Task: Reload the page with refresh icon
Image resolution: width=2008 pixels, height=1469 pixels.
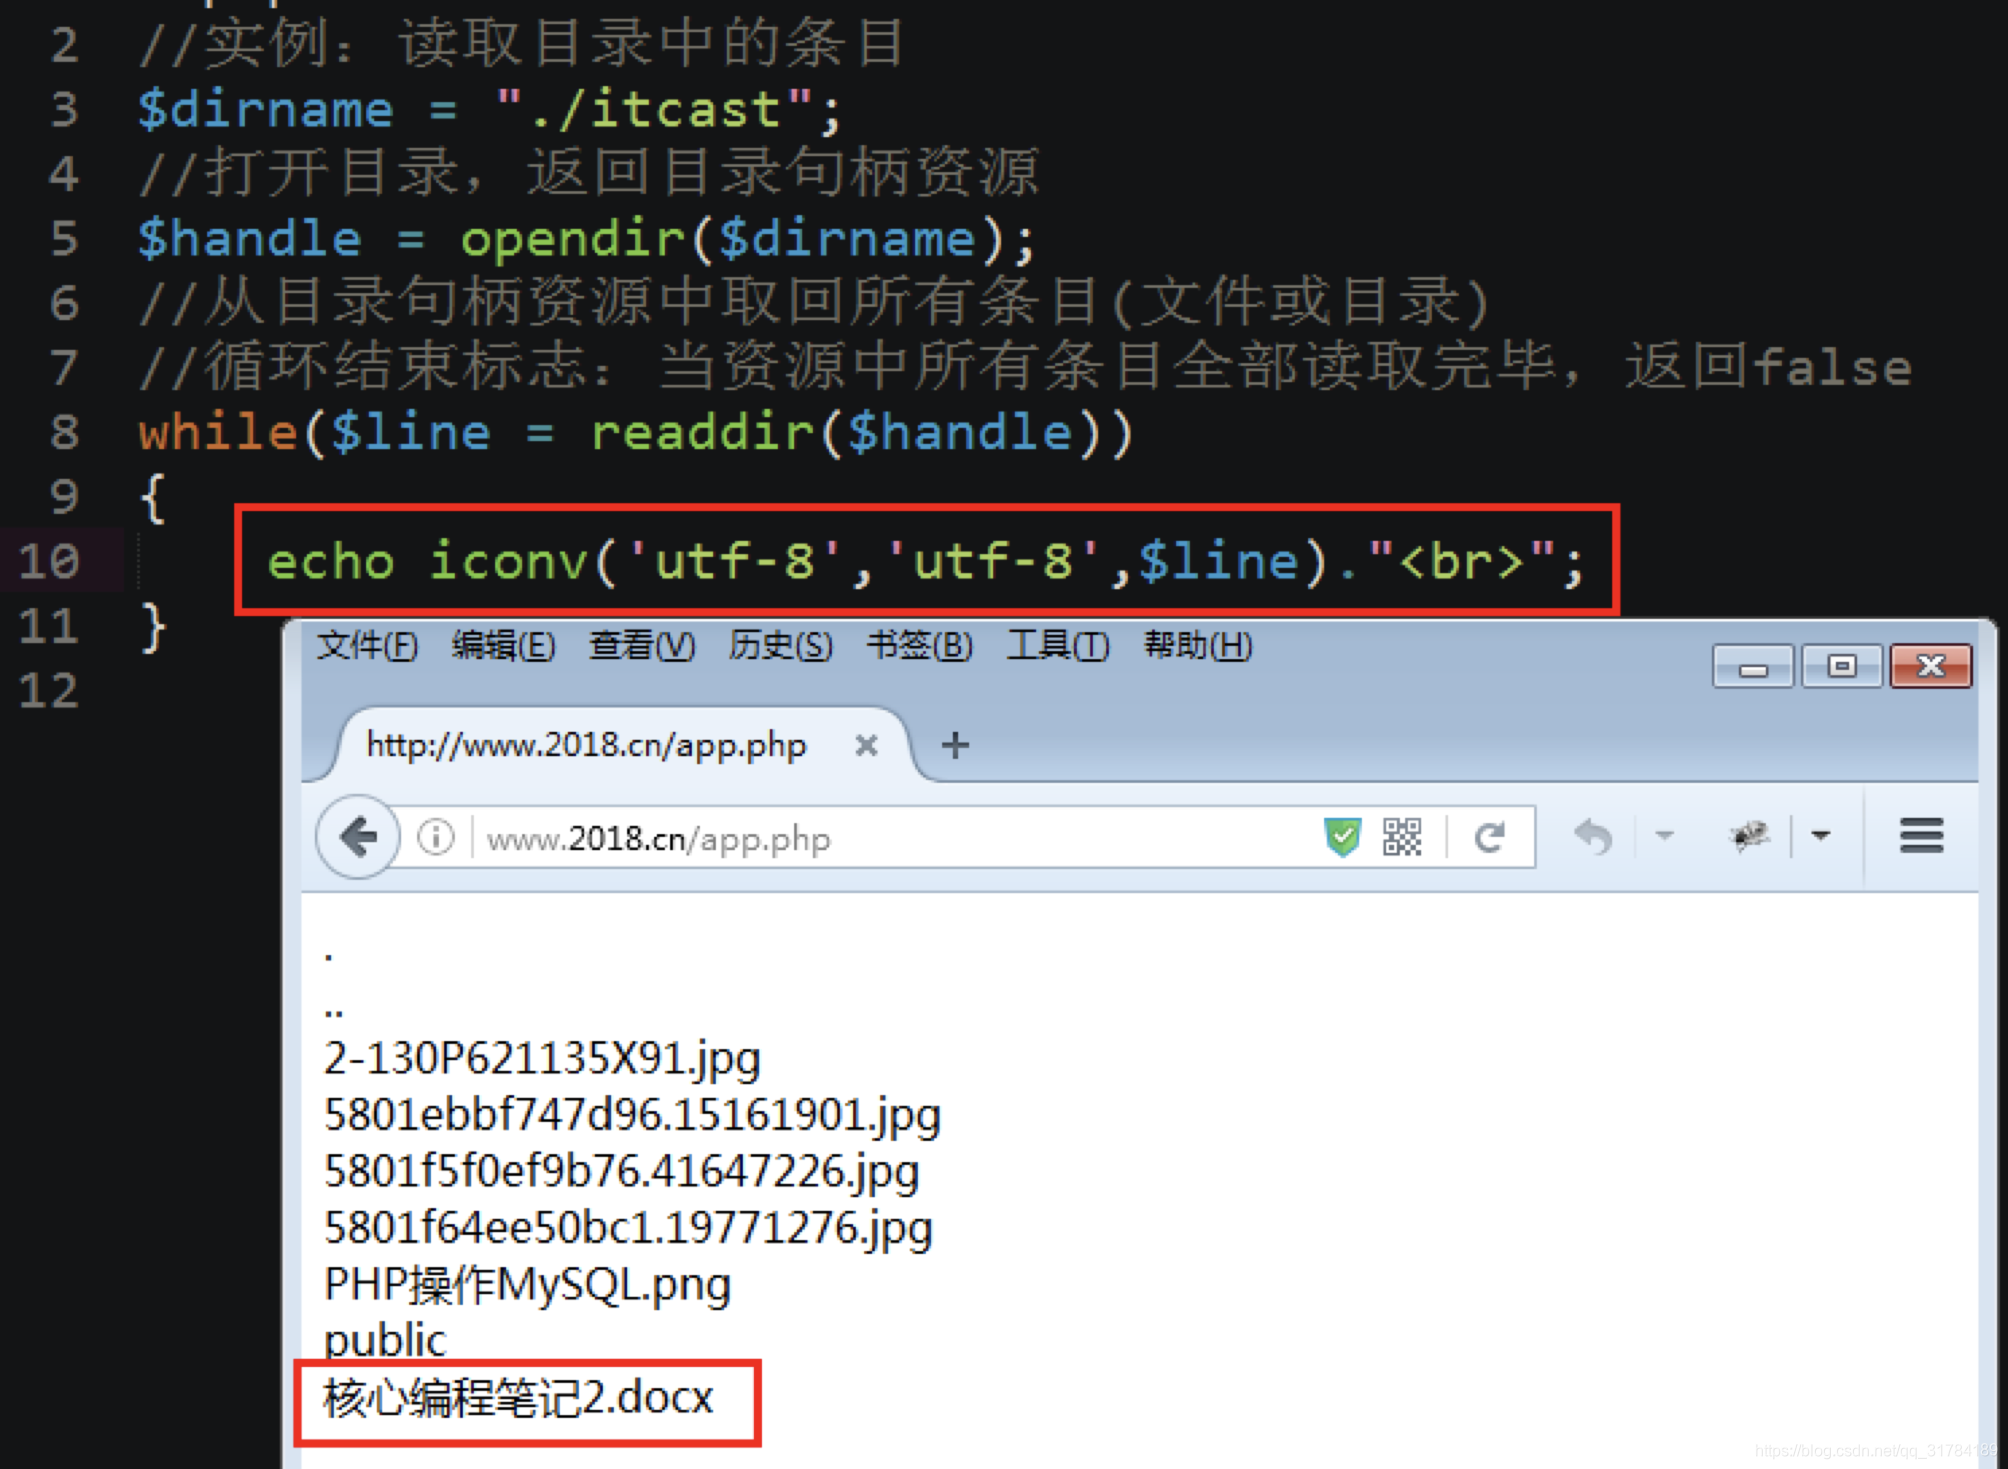Action: (1490, 837)
